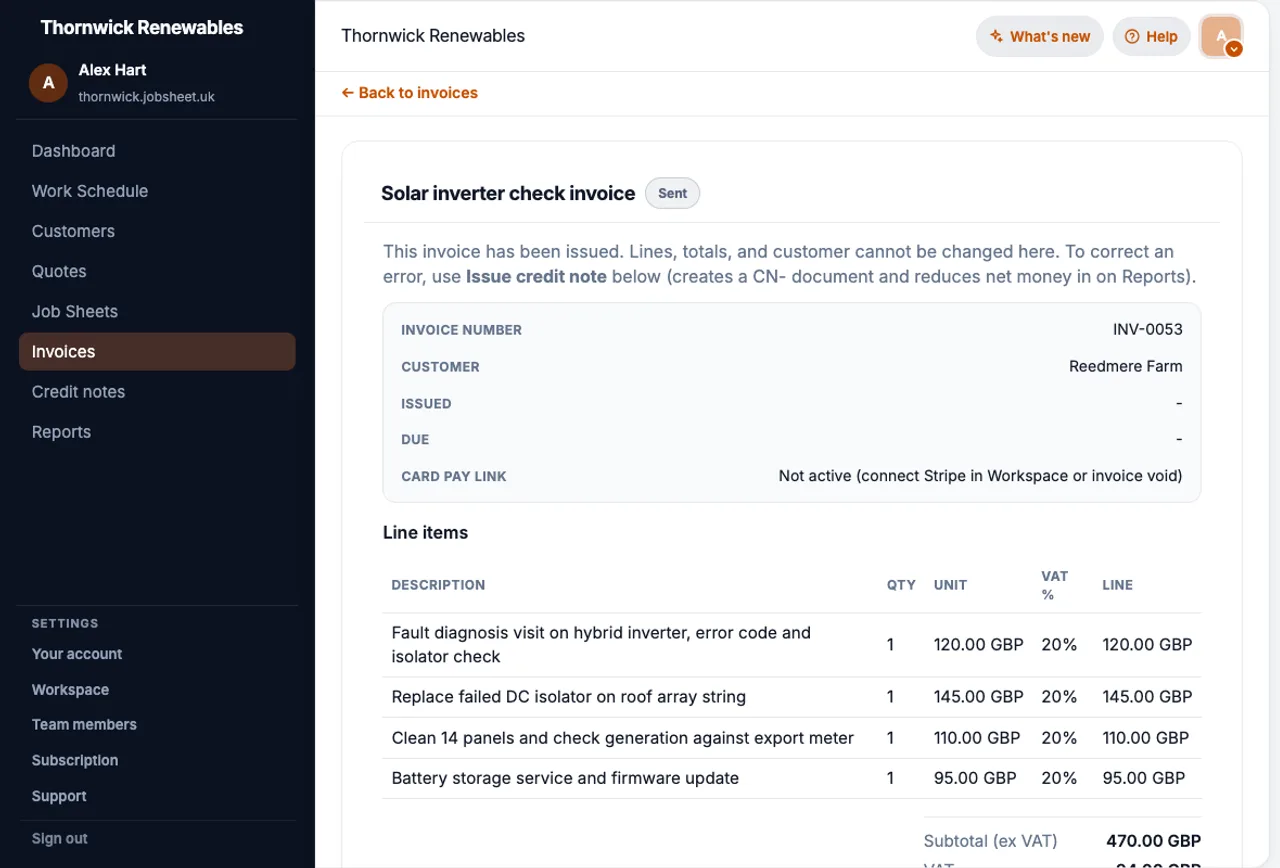1280x868 pixels.
Task: Click the 145.00 GBP unit price
Action: [979, 697]
